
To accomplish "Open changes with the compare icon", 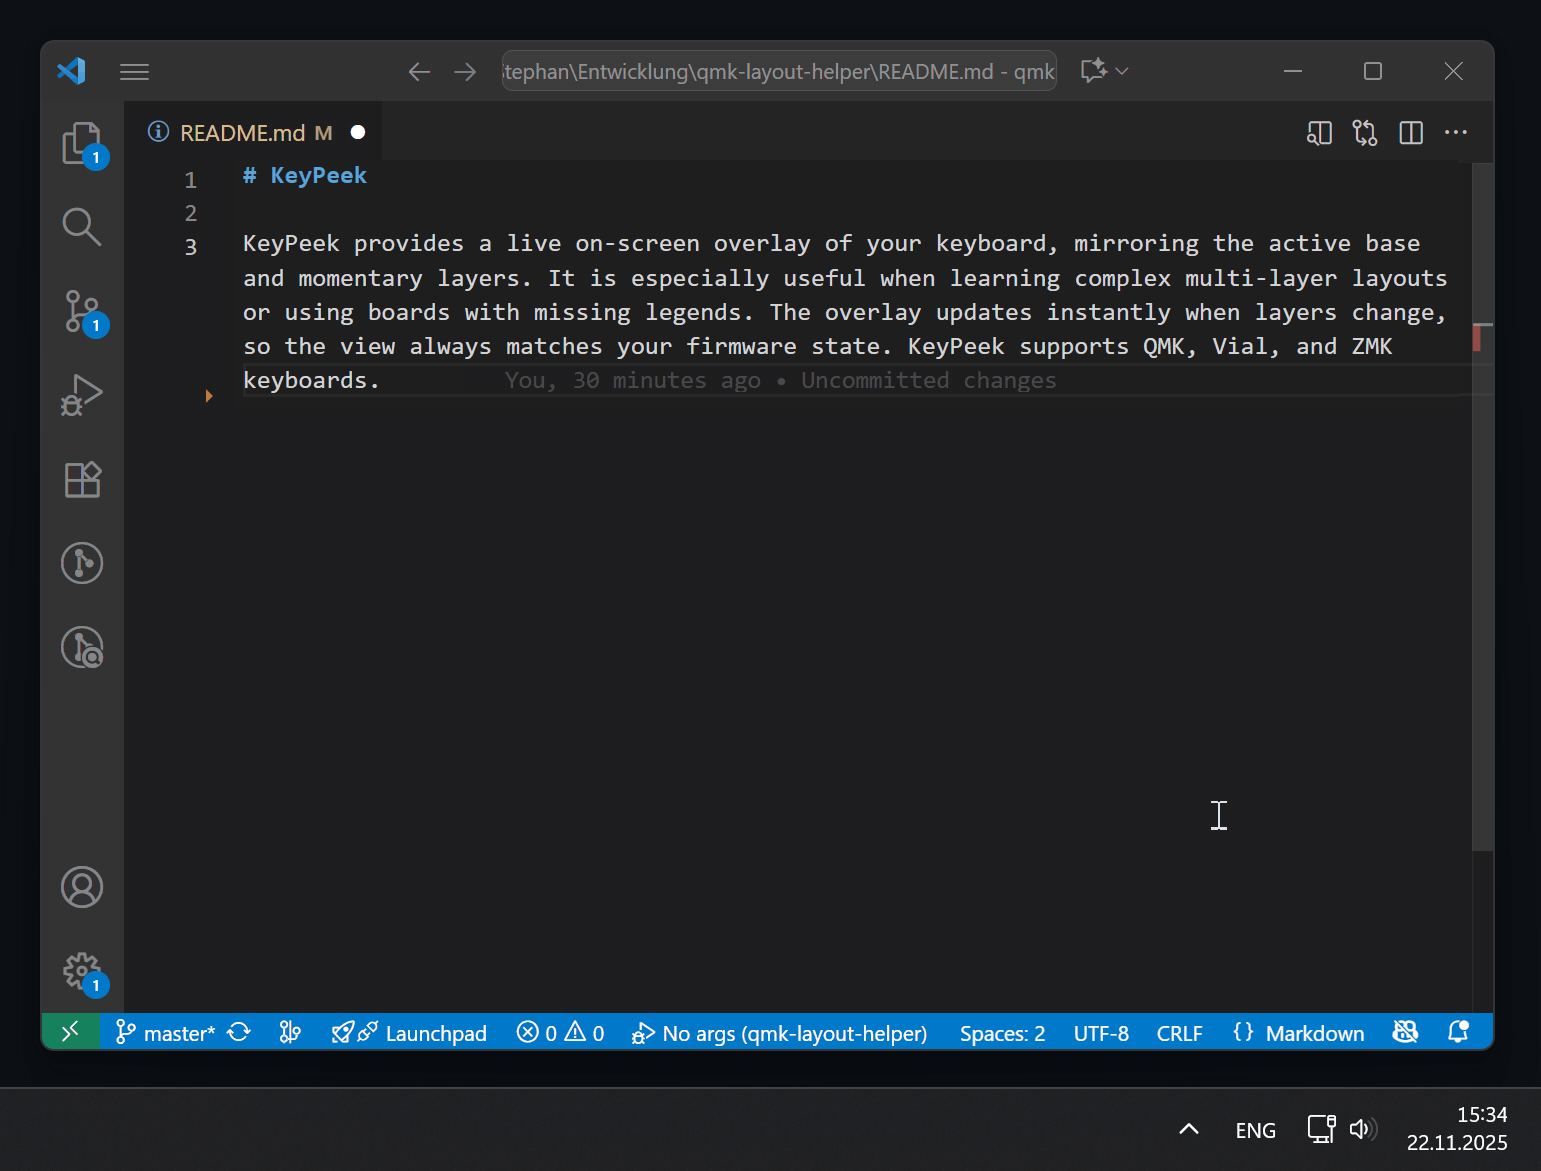I will [x=1365, y=133].
